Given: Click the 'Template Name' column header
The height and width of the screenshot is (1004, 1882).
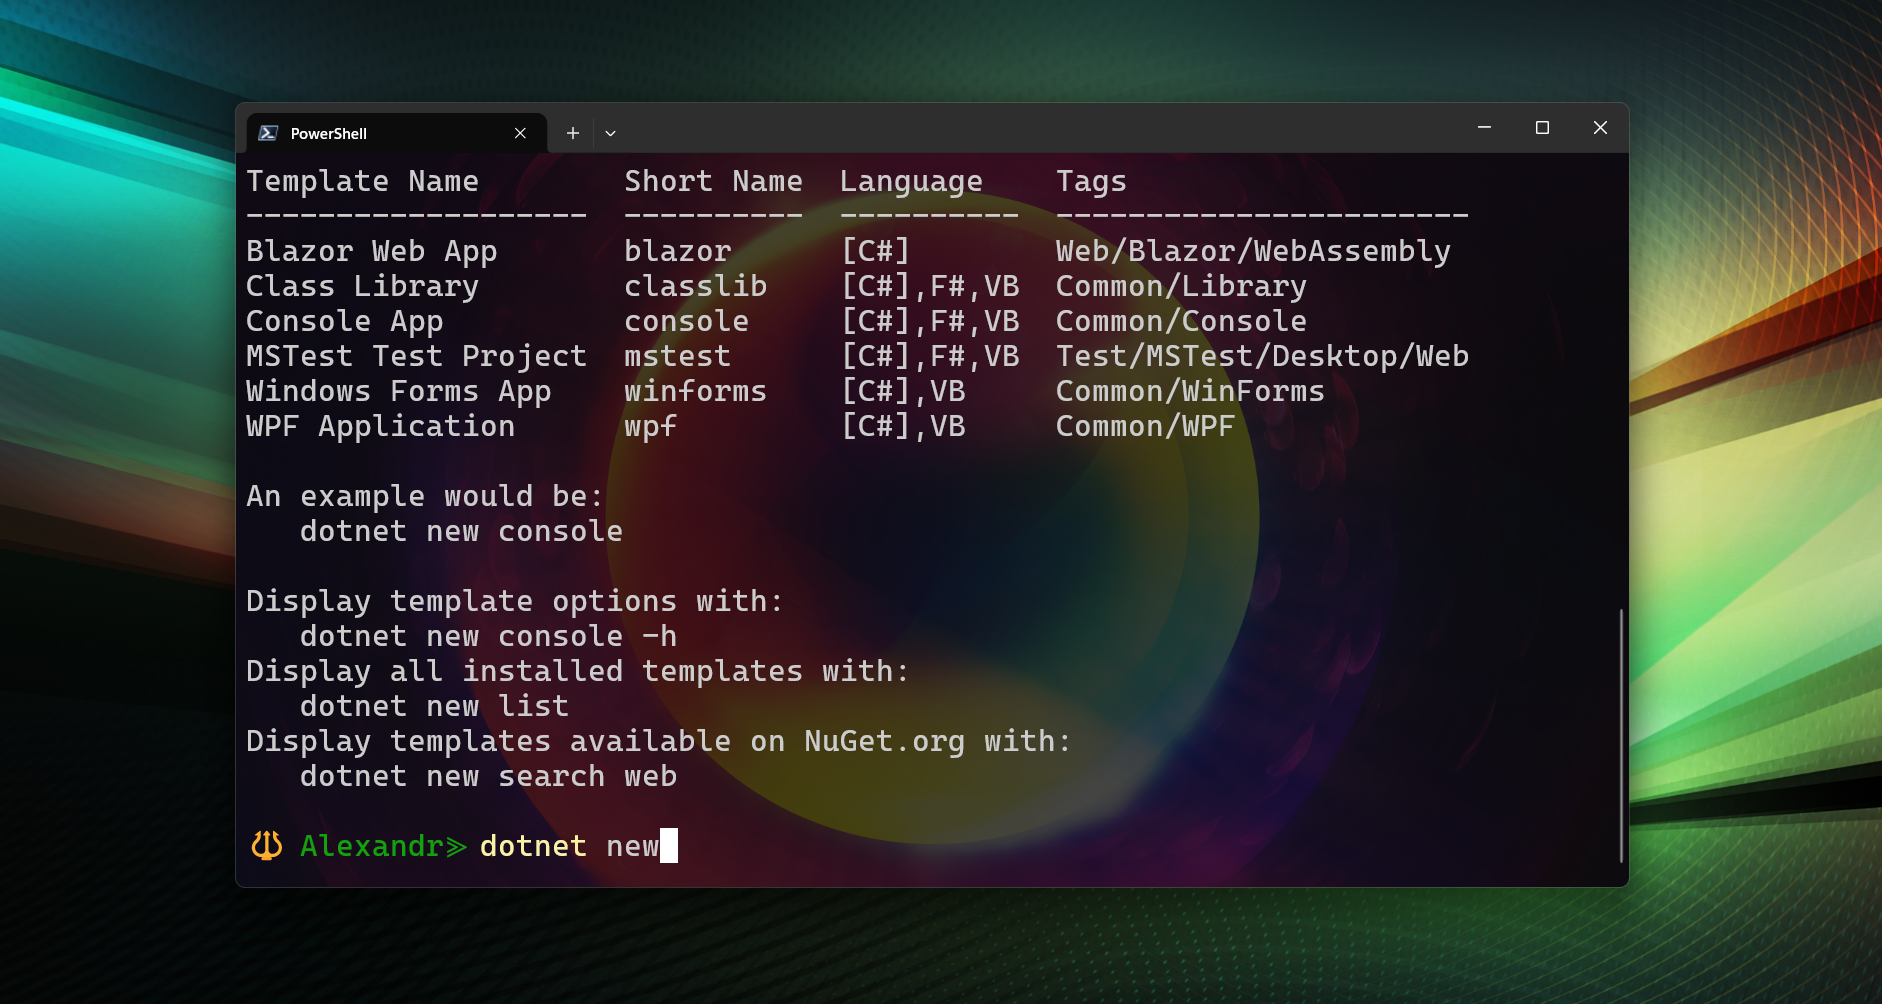Looking at the screenshot, I should pyautogui.click(x=362, y=181).
